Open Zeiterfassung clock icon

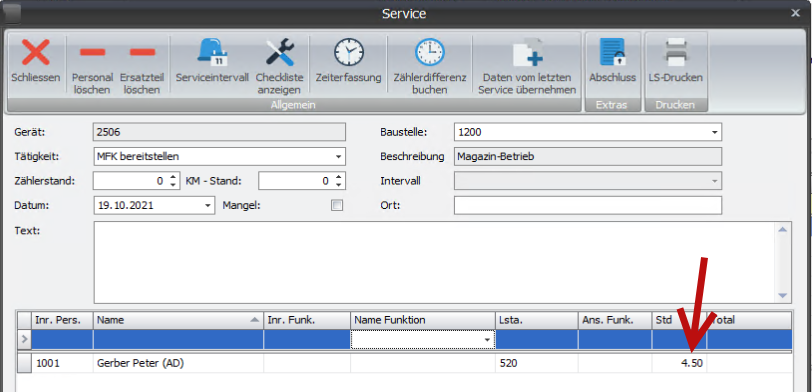349,52
